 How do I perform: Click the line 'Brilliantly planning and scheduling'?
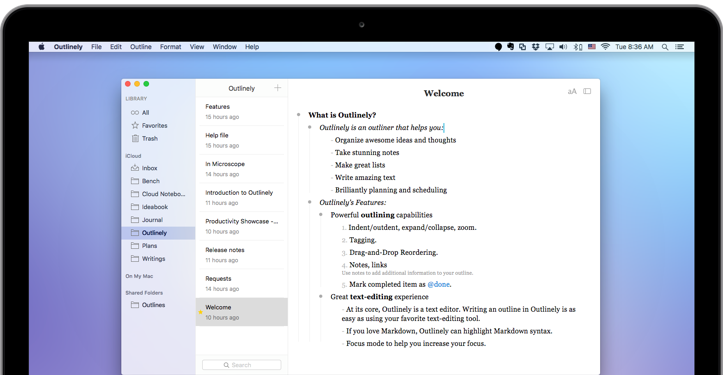point(391,190)
